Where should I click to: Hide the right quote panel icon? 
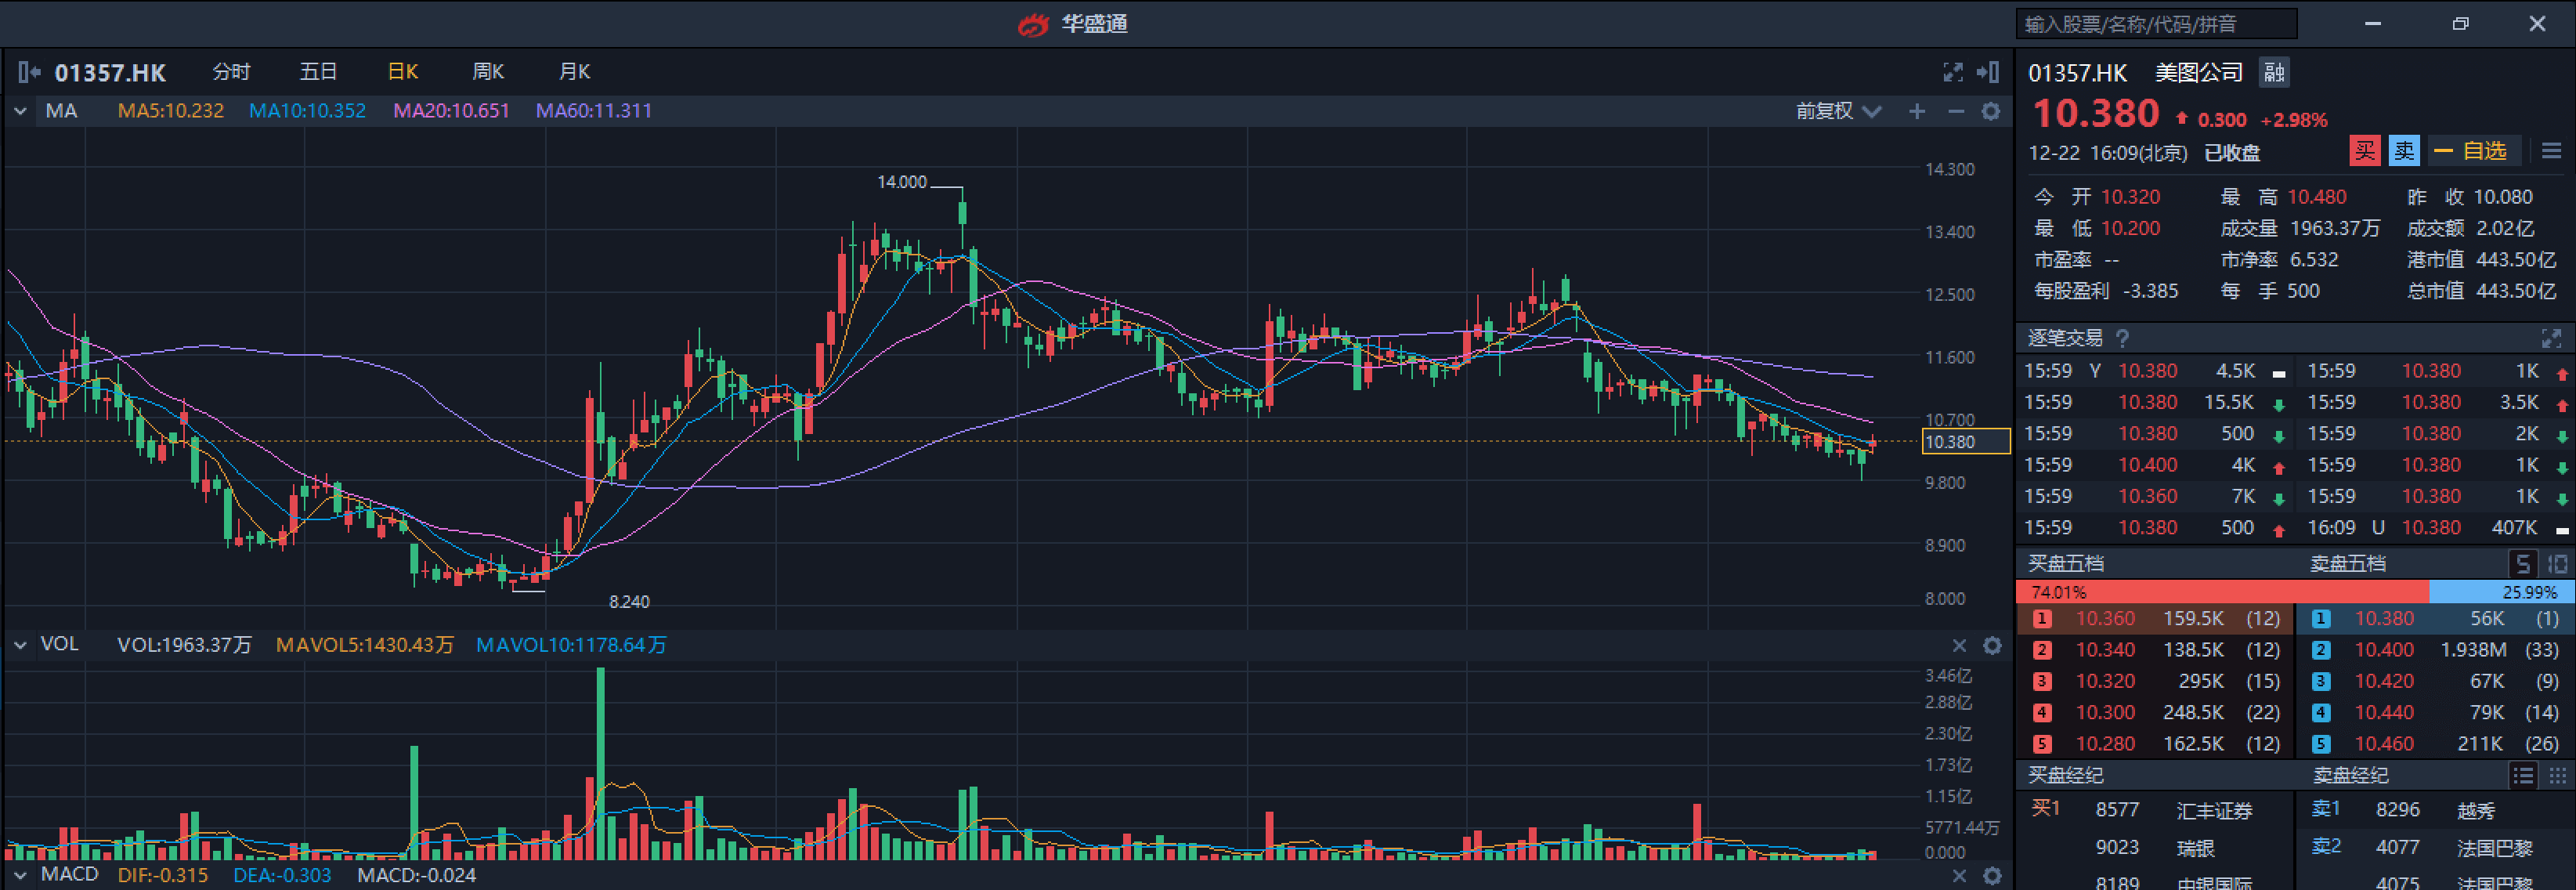pyautogui.click(x=1988, y=72)
